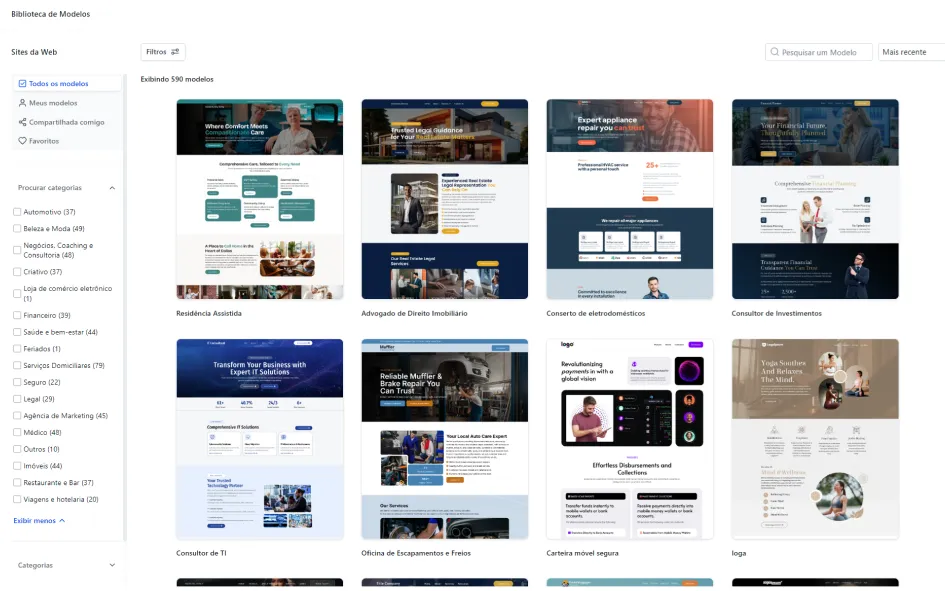
Task: Click the Consultor de Investimentos title
Action: point(776,313)
